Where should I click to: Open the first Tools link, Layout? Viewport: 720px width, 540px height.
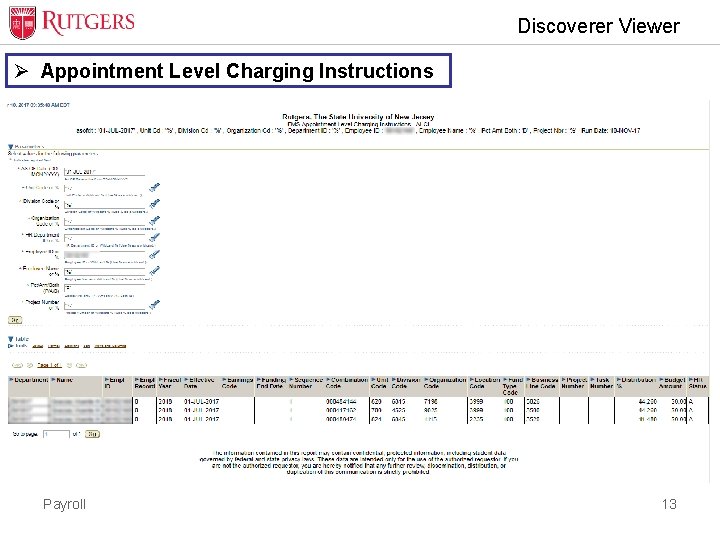pos(38,346)
